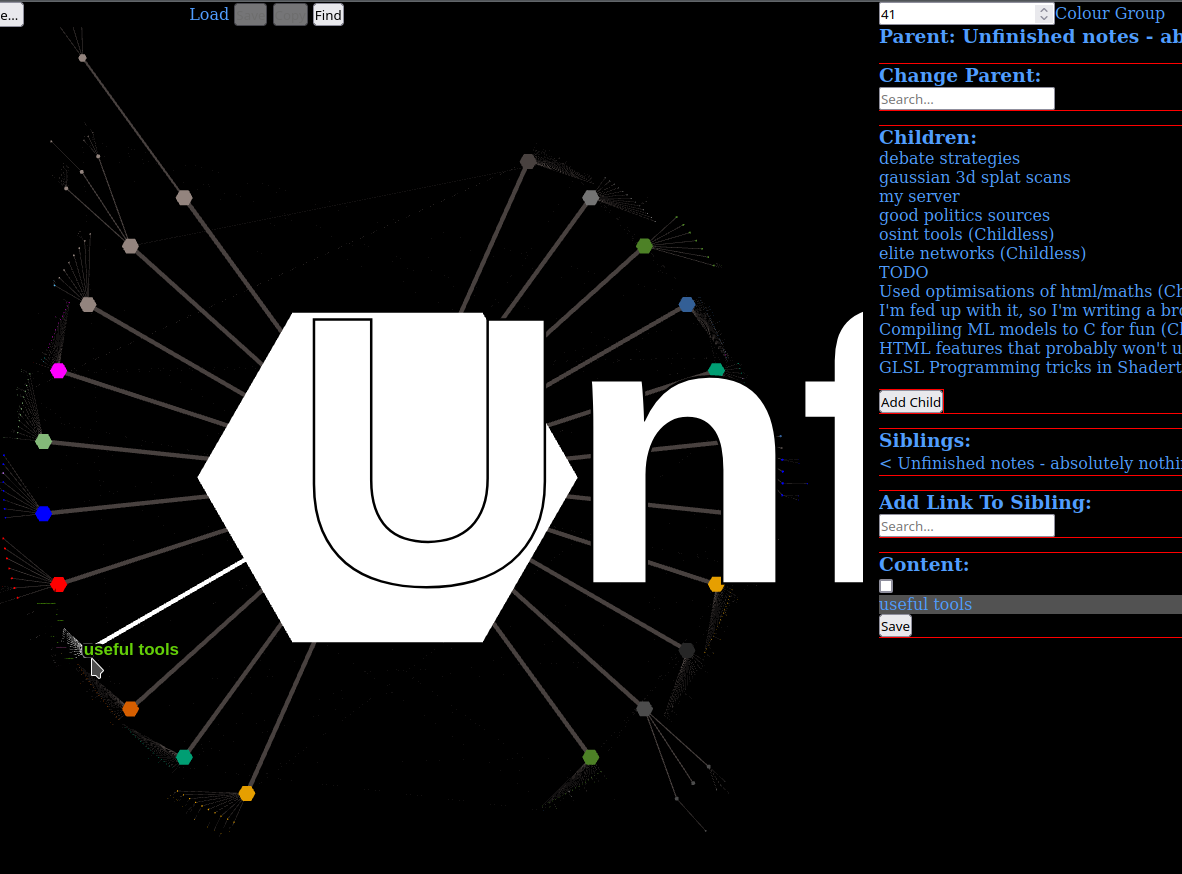Select the useful tools node label
Image resolution: width=1182 pixels, height=874 pixels.
[x=131, y=650]
